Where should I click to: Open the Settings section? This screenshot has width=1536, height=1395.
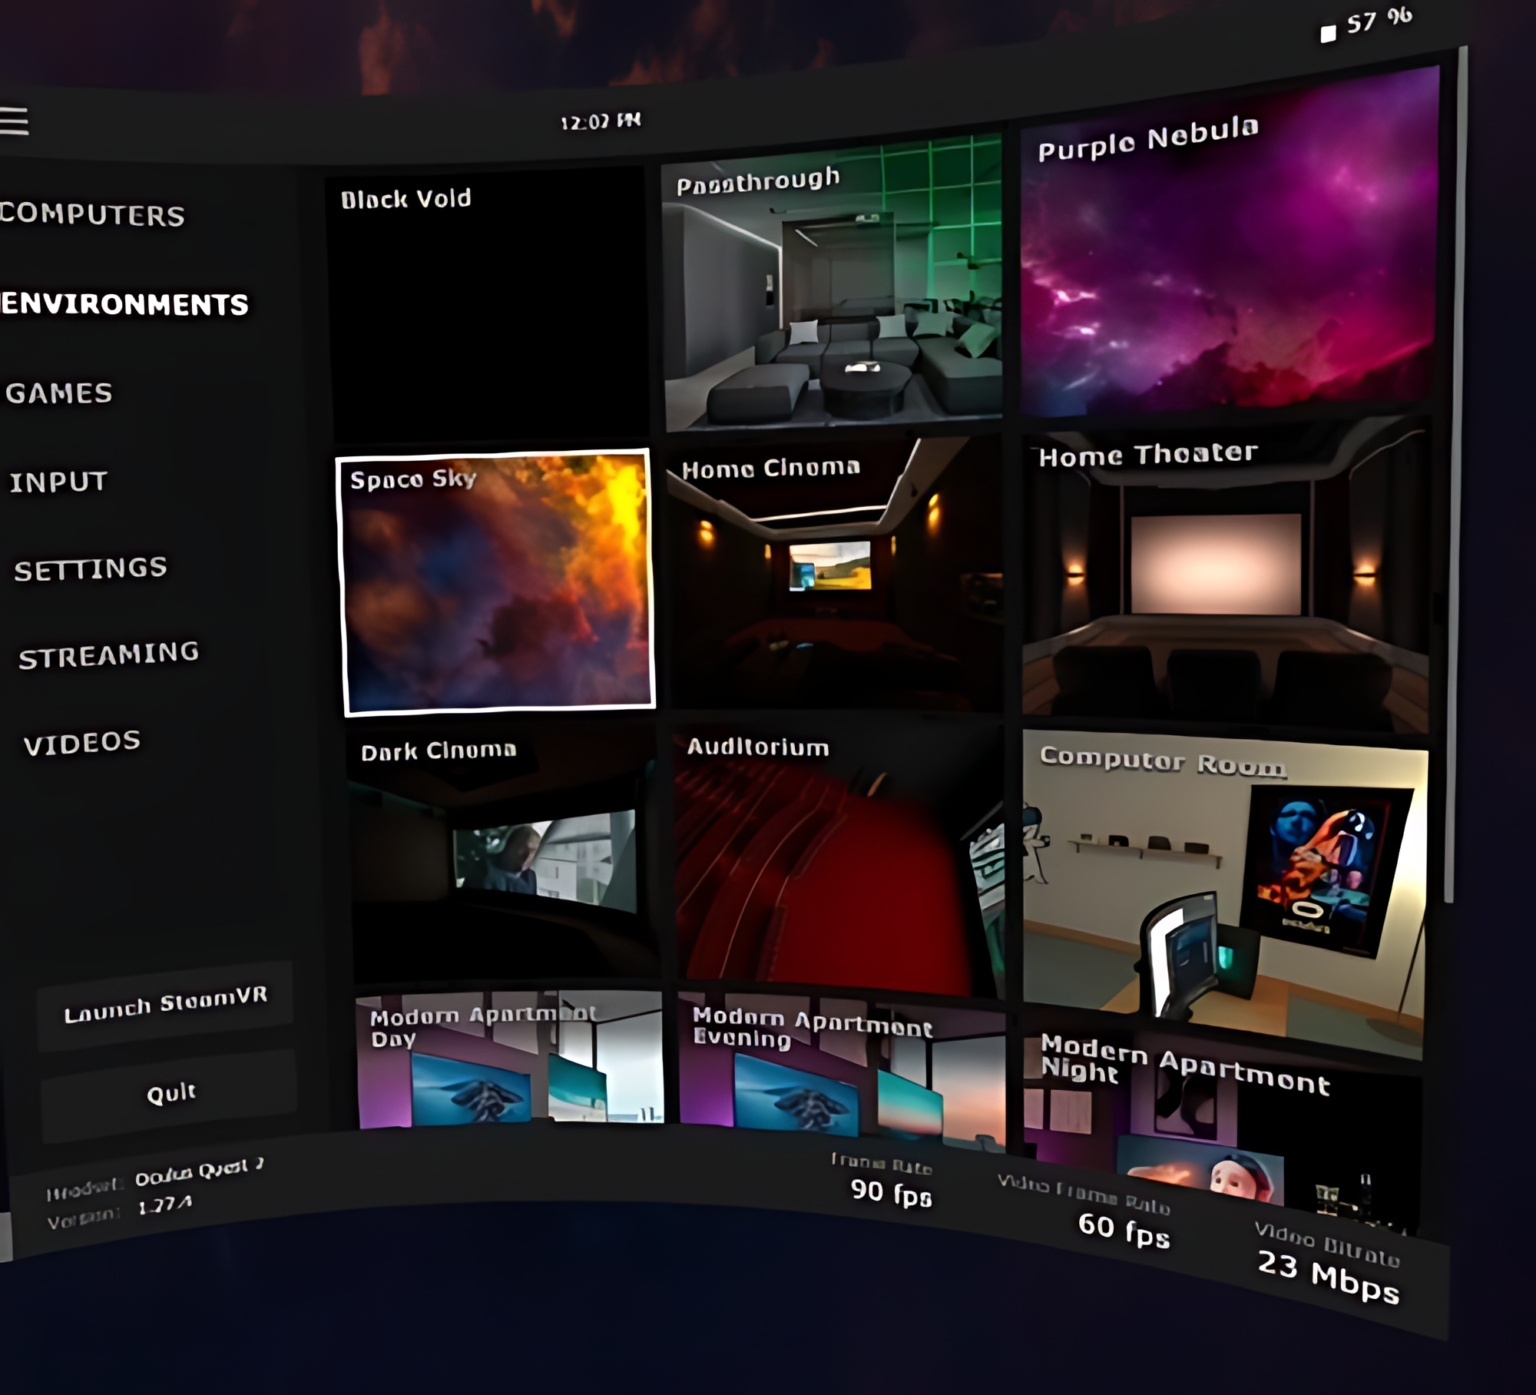[90, 569]
